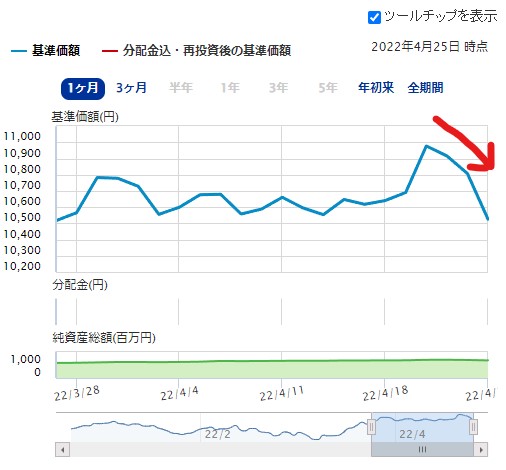Click the 22/2 area in overview chart
Image resolution: width=506 pixels, height=470 pixels.
point(217,434)
